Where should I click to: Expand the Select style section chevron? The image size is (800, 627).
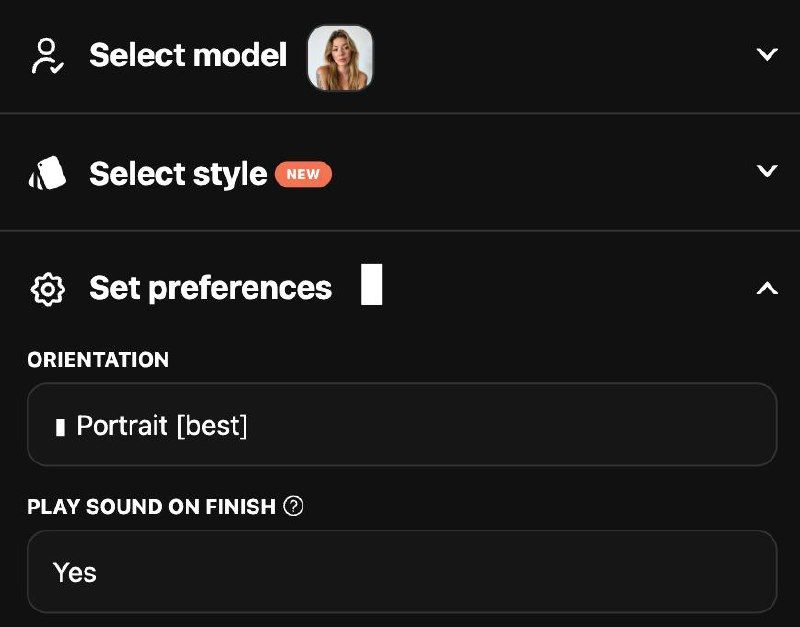[x=767, y=171]
